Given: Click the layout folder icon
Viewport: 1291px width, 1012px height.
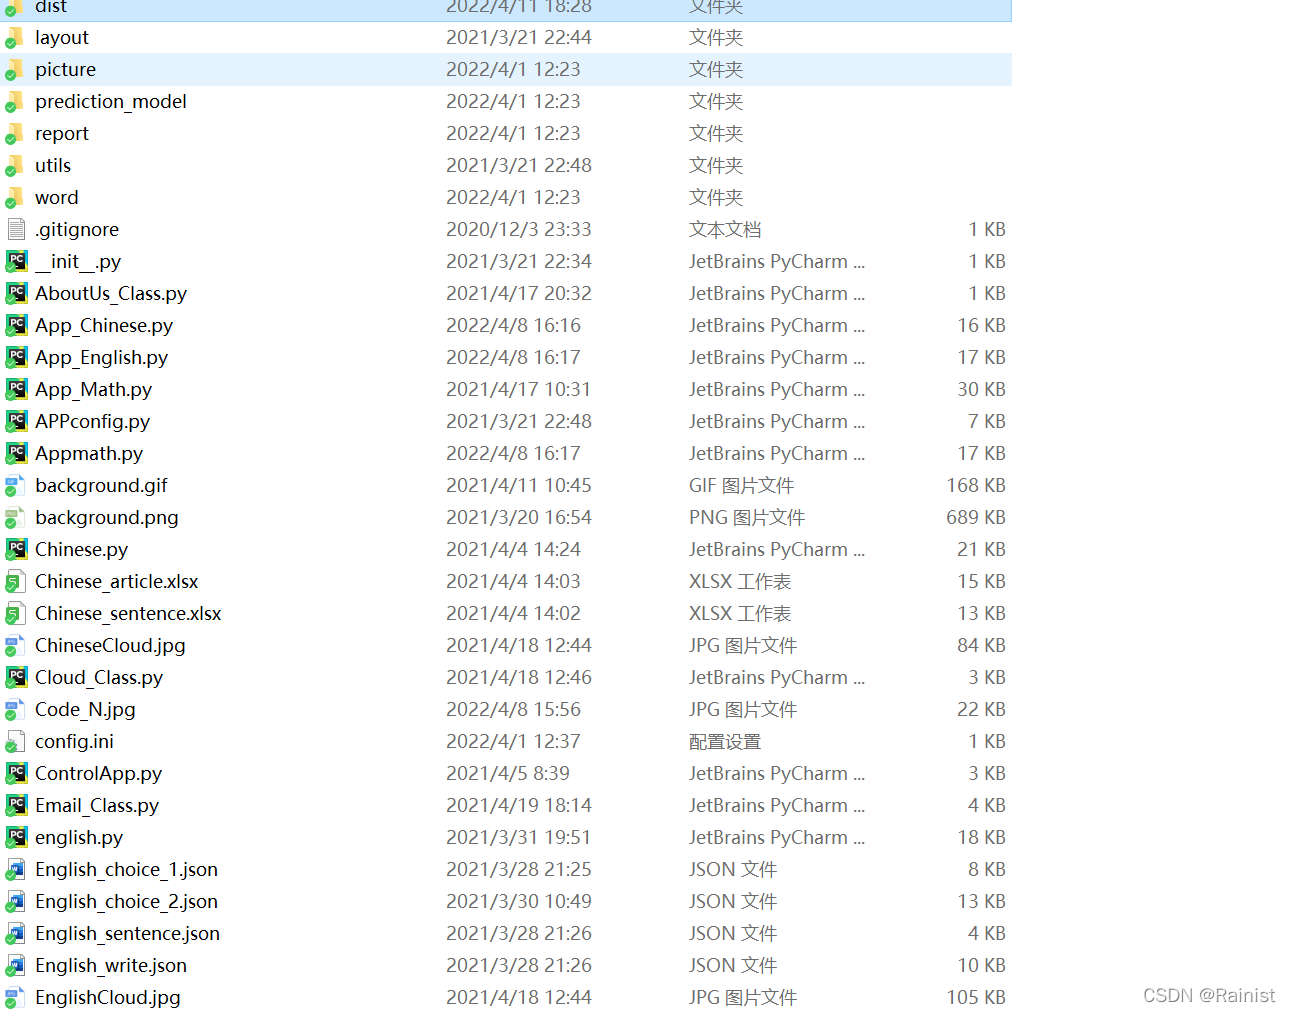Looking at the screenshot, I should pyautogui.click(x=15, y=38).
